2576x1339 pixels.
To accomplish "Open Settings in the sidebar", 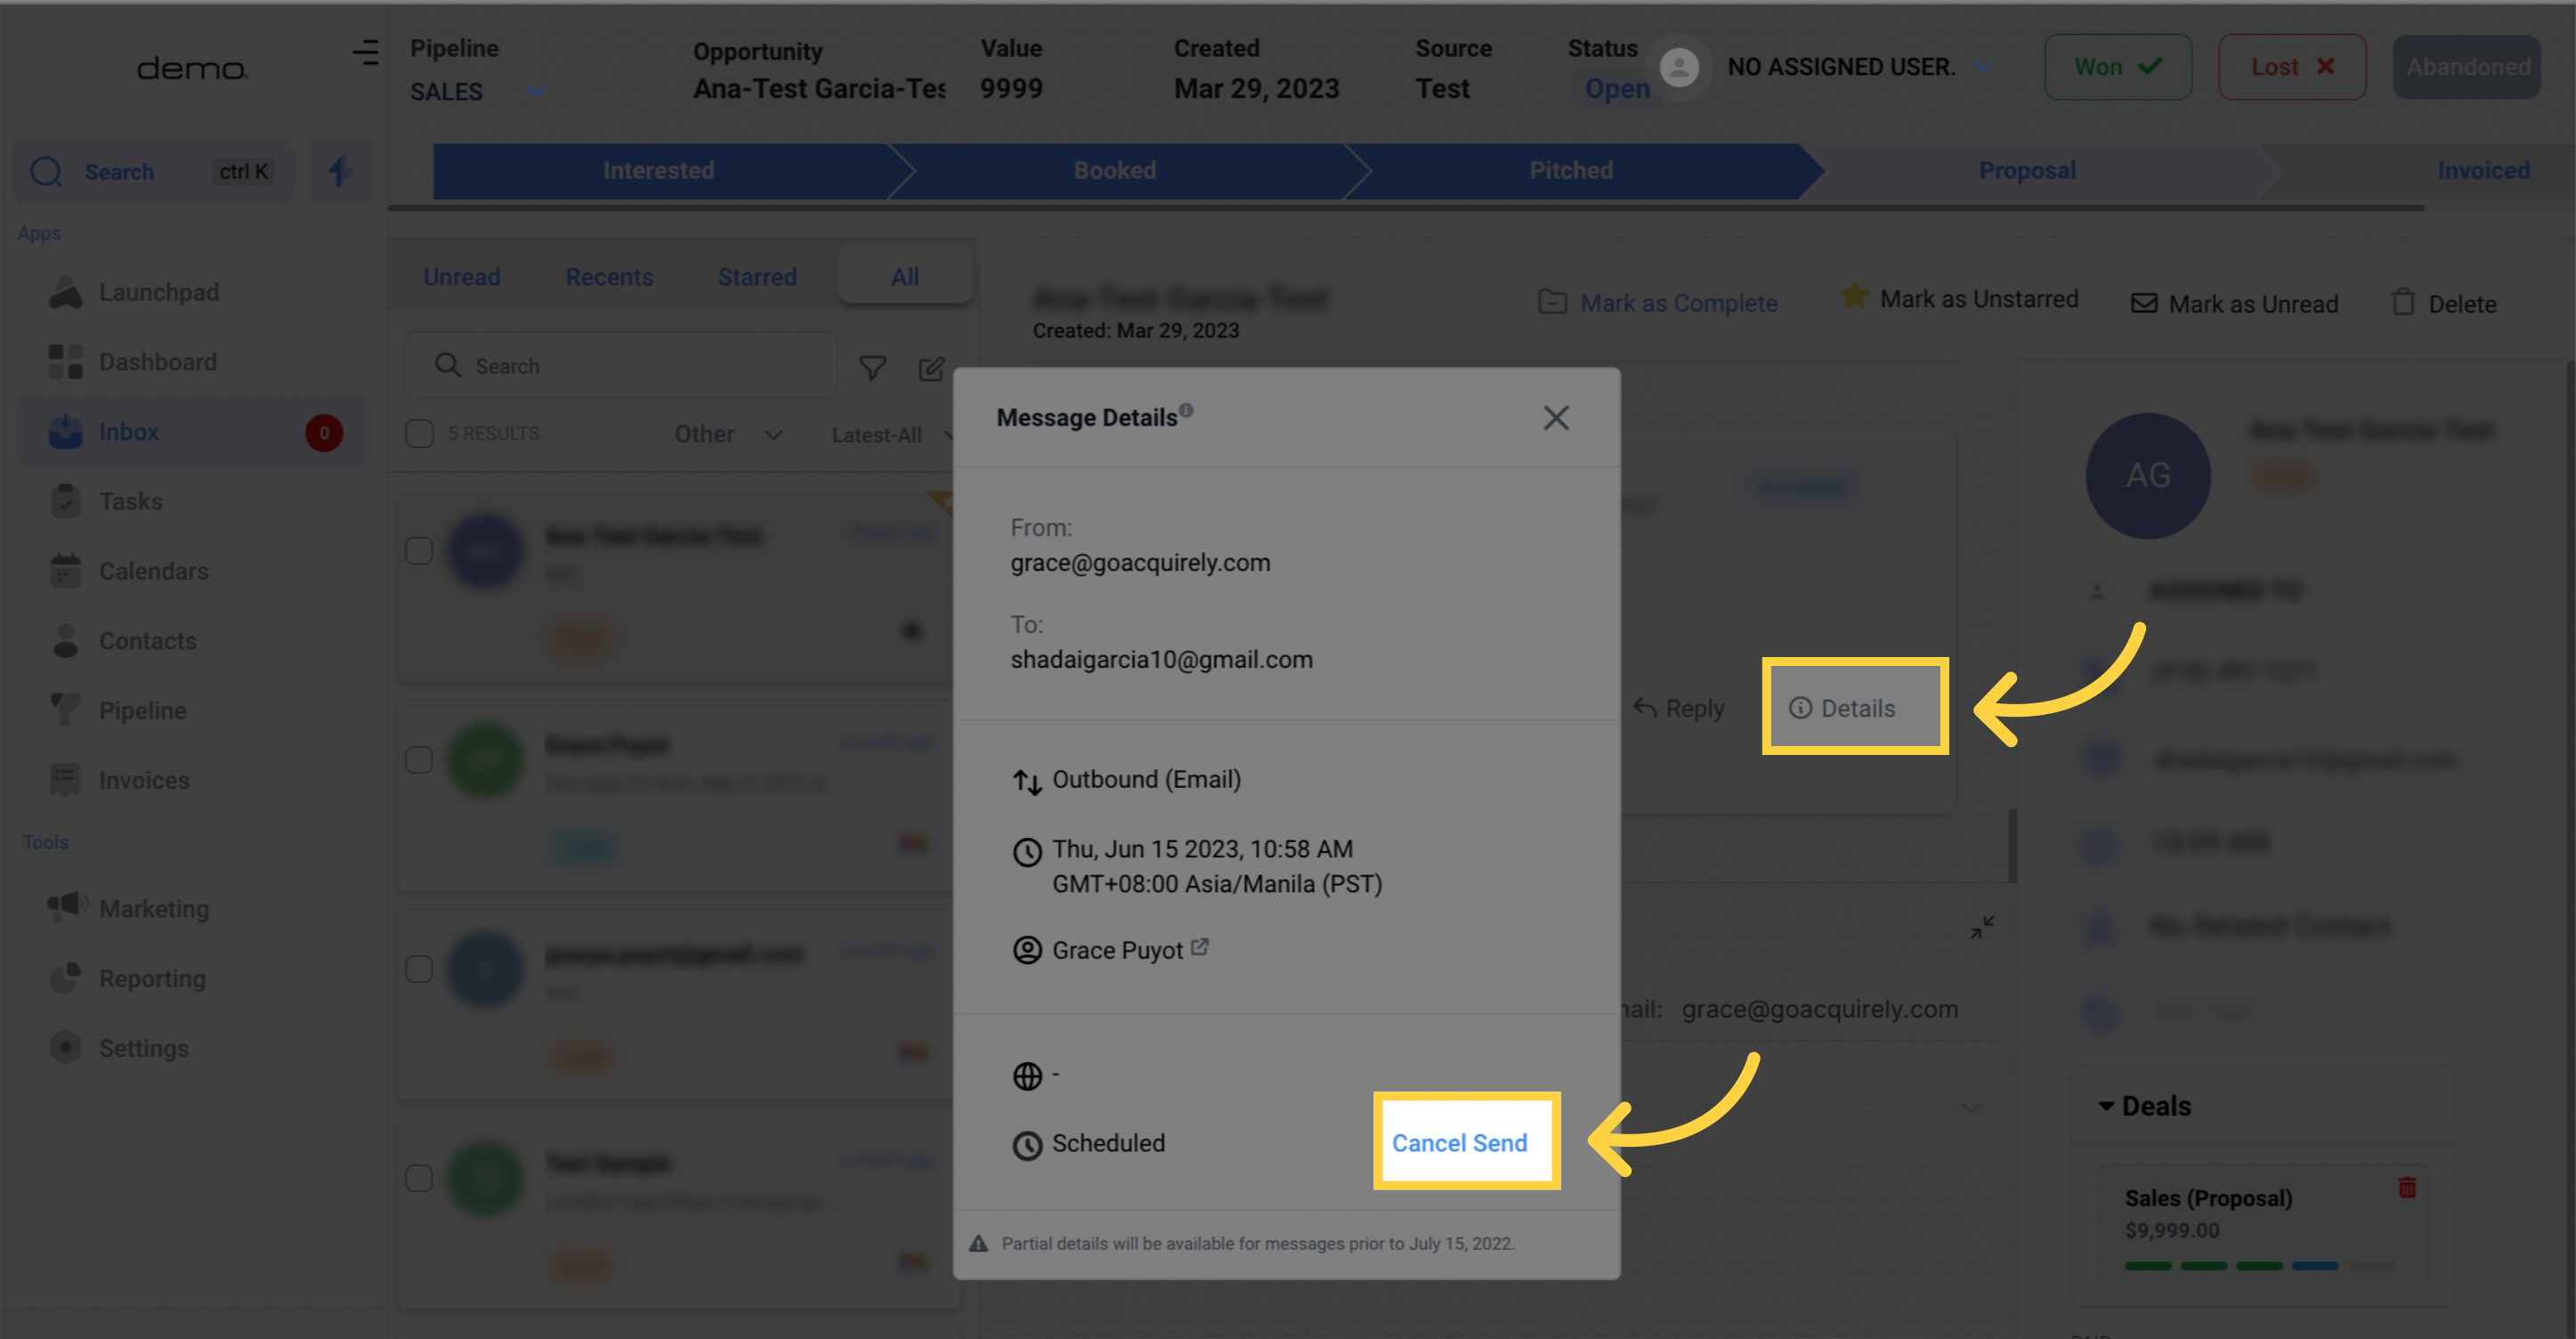I will (119, 1048).
